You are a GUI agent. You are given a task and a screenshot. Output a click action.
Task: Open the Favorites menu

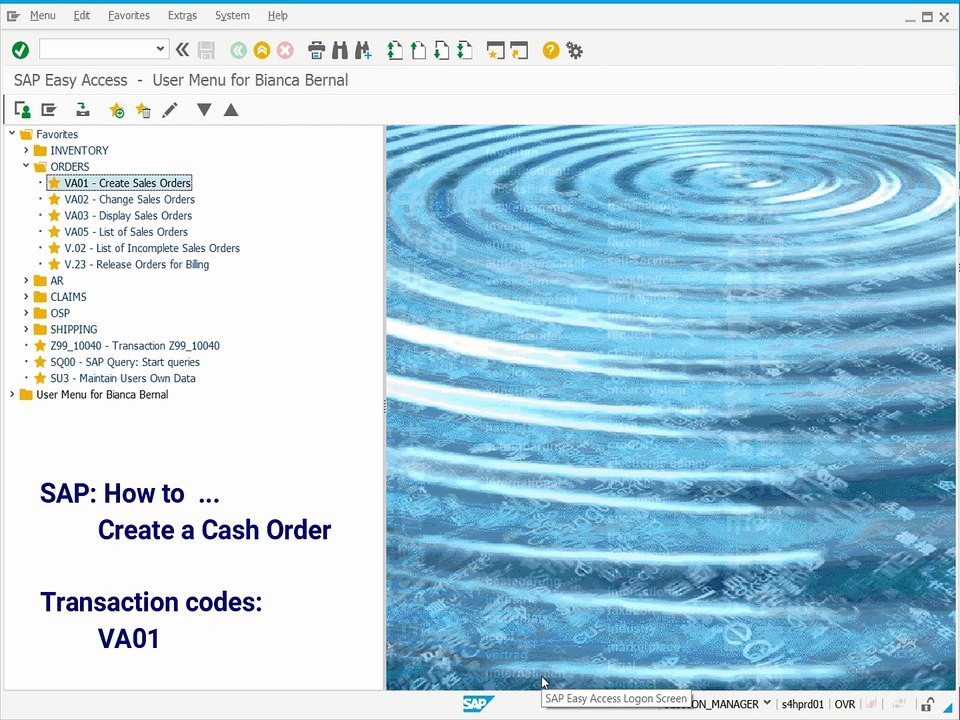click(x=129, y=15)
